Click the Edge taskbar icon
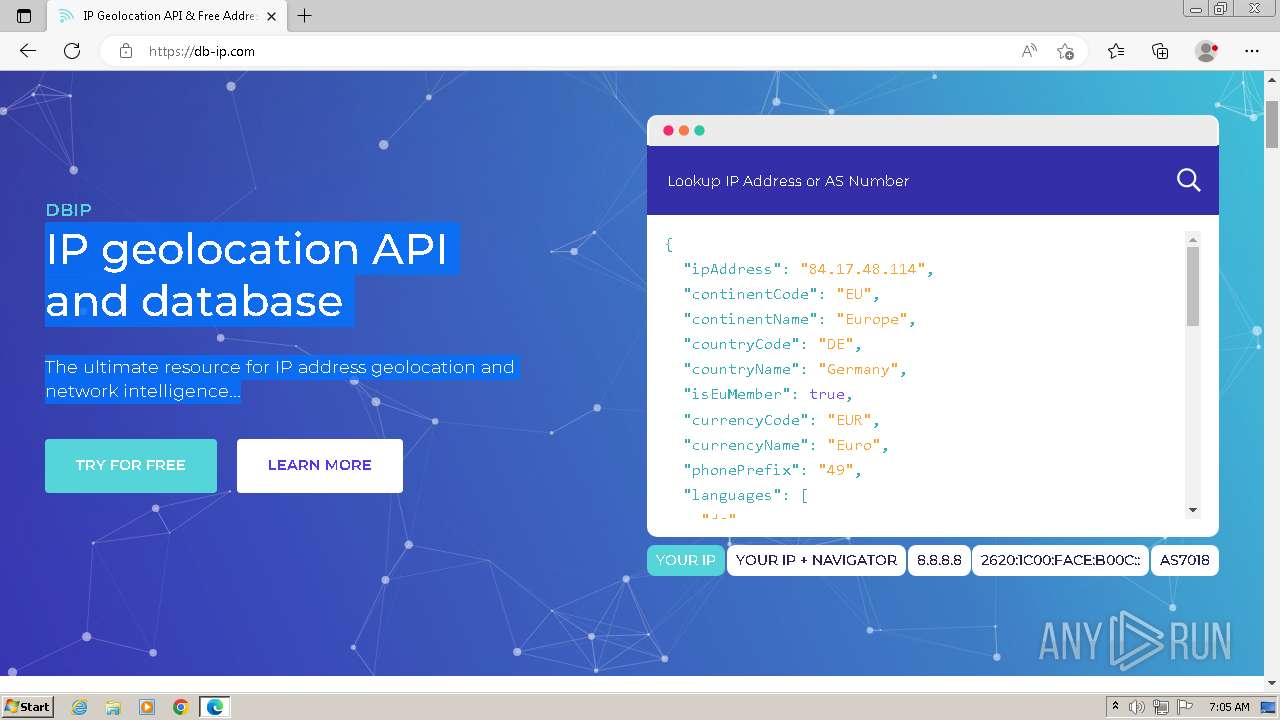1280x720 pixels. pyautogui.click(x=215, y=707)
